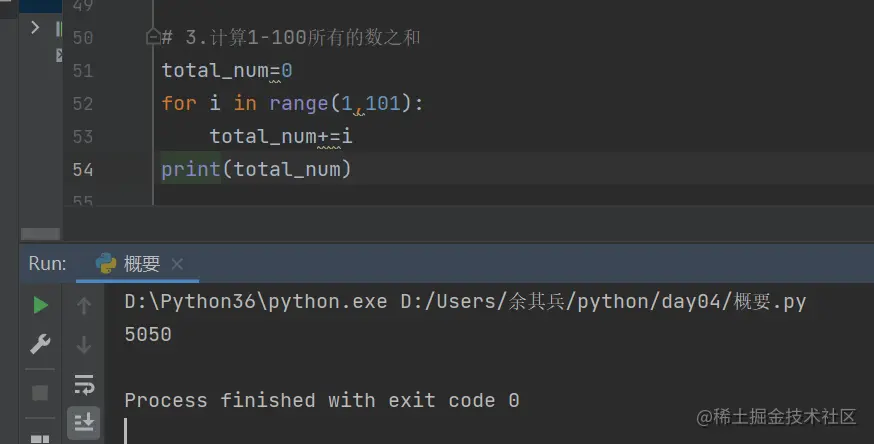This screenshot has height=444, width=874.
Task: Expand the project tree chevron arrow
Action: coord(35,27)
